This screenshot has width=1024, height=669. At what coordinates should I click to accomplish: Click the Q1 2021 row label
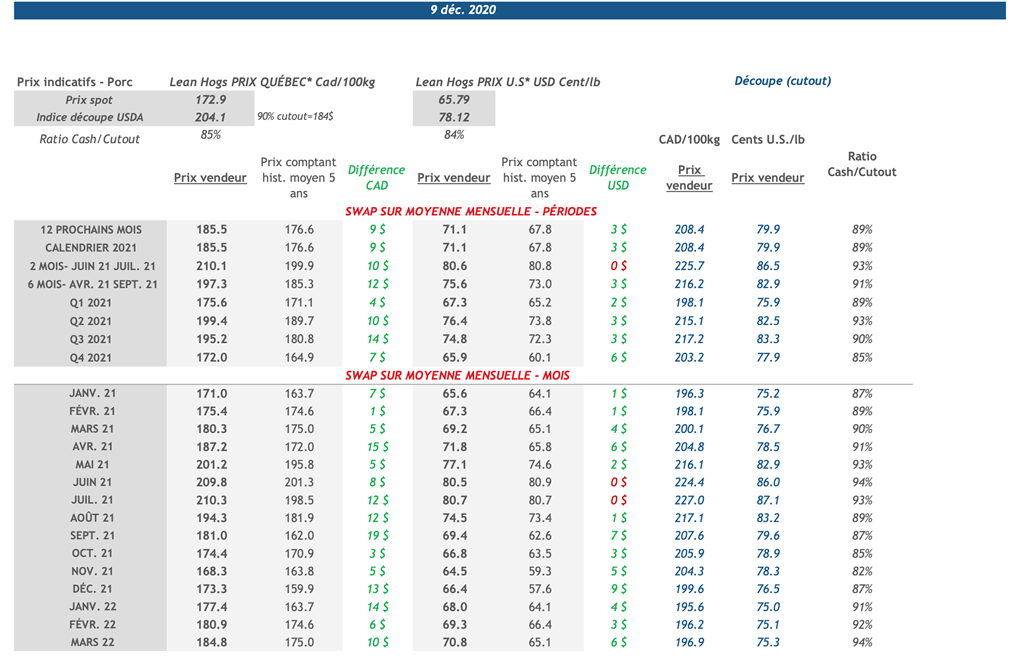pos(91,303)
